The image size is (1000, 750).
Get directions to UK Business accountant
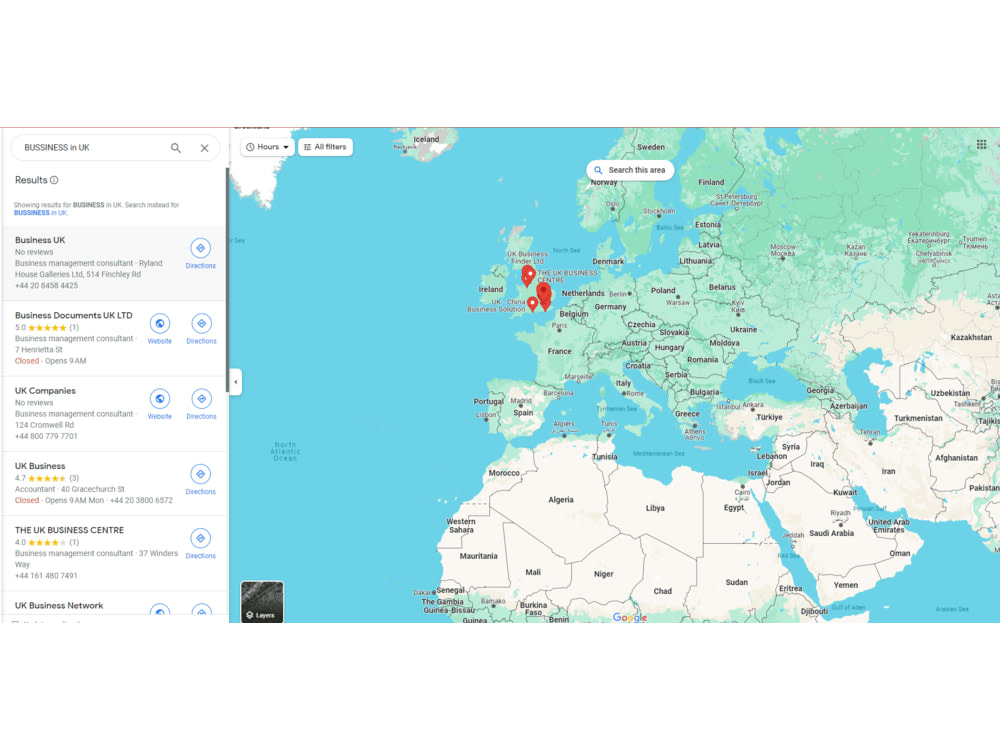coord(200,480)
